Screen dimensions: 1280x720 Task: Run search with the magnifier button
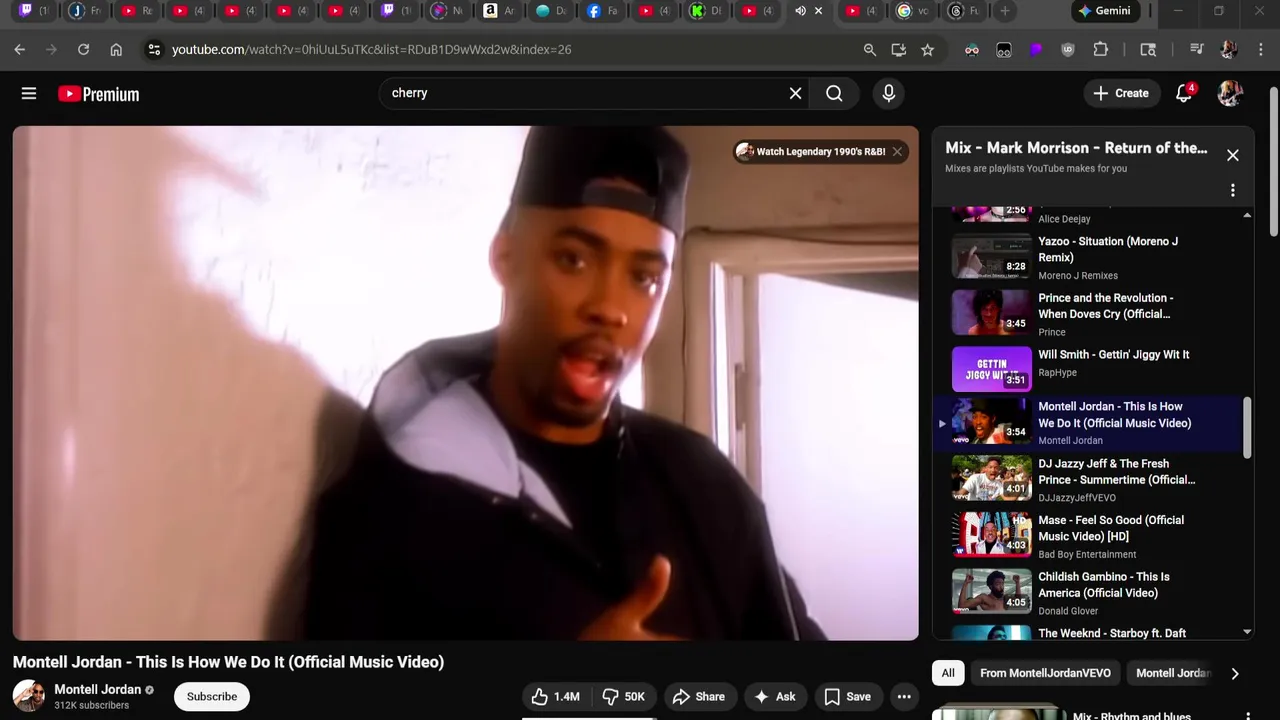834,93
